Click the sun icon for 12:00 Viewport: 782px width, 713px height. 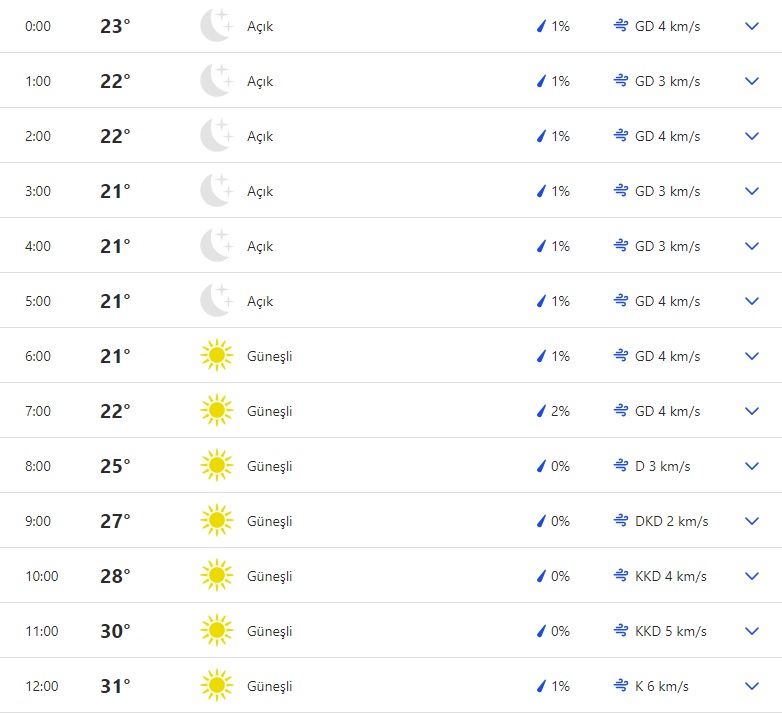click(x=216, y=686)
